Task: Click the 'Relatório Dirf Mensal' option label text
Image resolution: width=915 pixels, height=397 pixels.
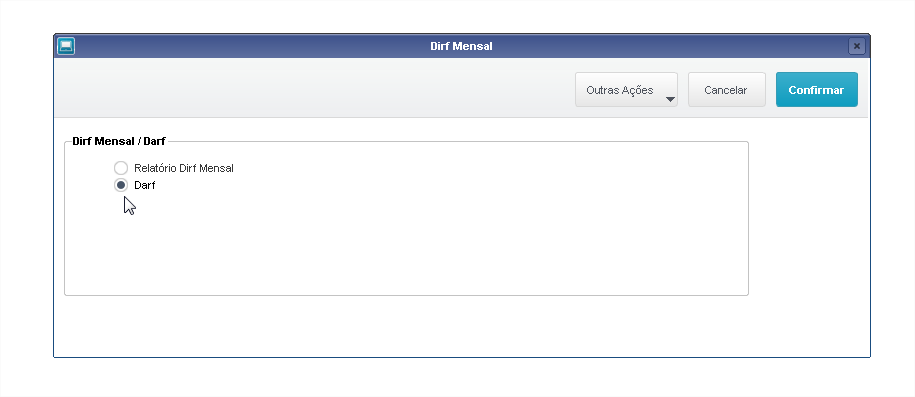Action: click(184, 168)
